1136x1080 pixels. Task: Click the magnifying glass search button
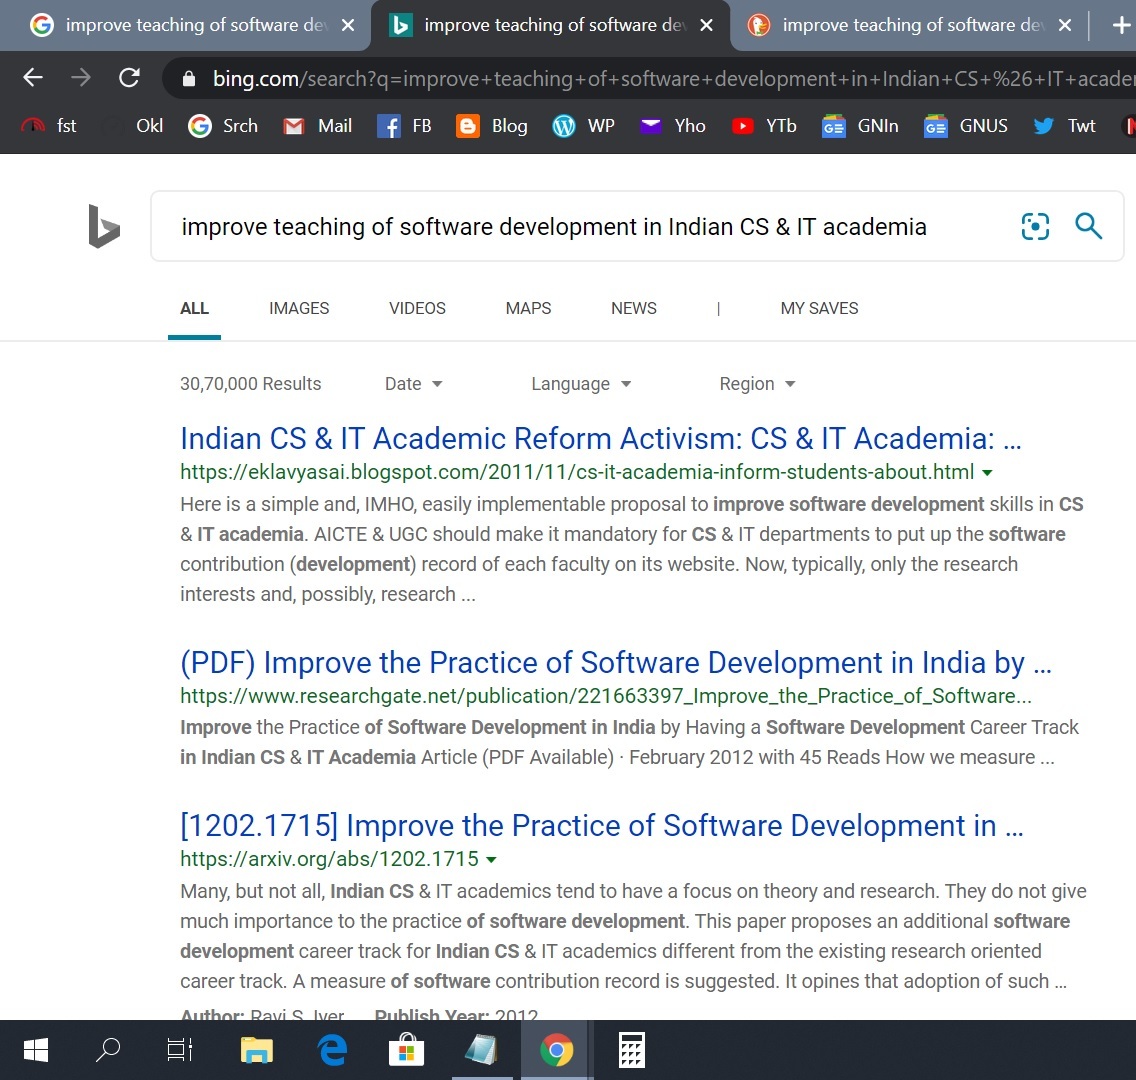1088,227
